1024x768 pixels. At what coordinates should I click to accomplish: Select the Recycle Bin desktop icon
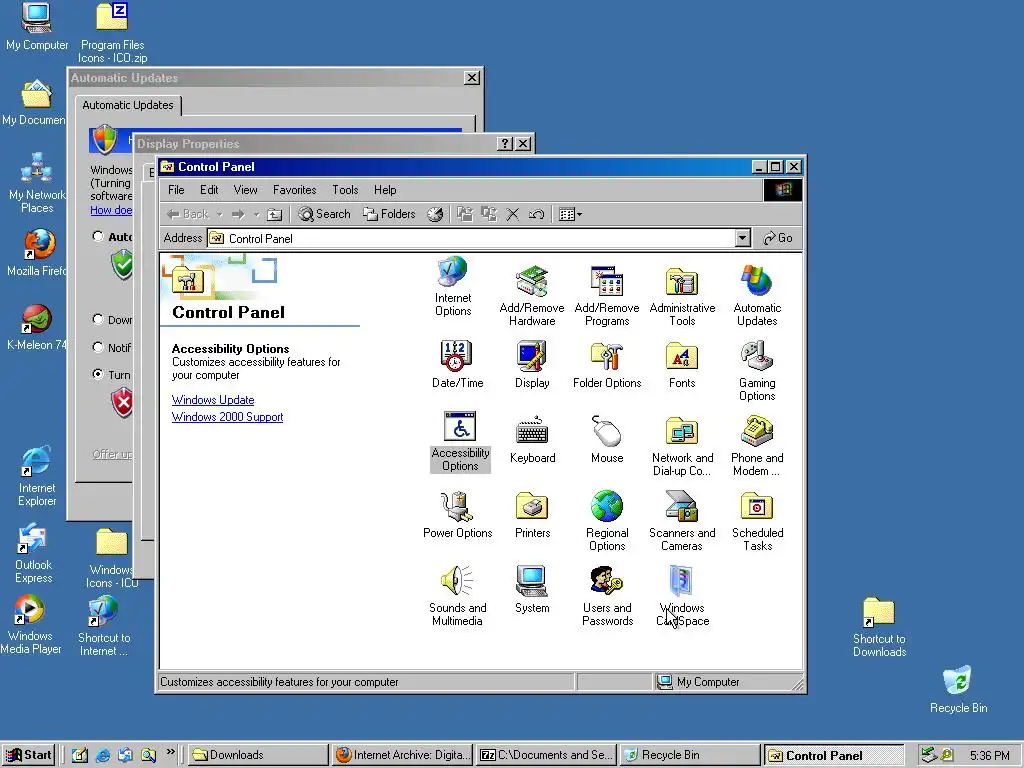pyautogui.click(x=958, y=689)
